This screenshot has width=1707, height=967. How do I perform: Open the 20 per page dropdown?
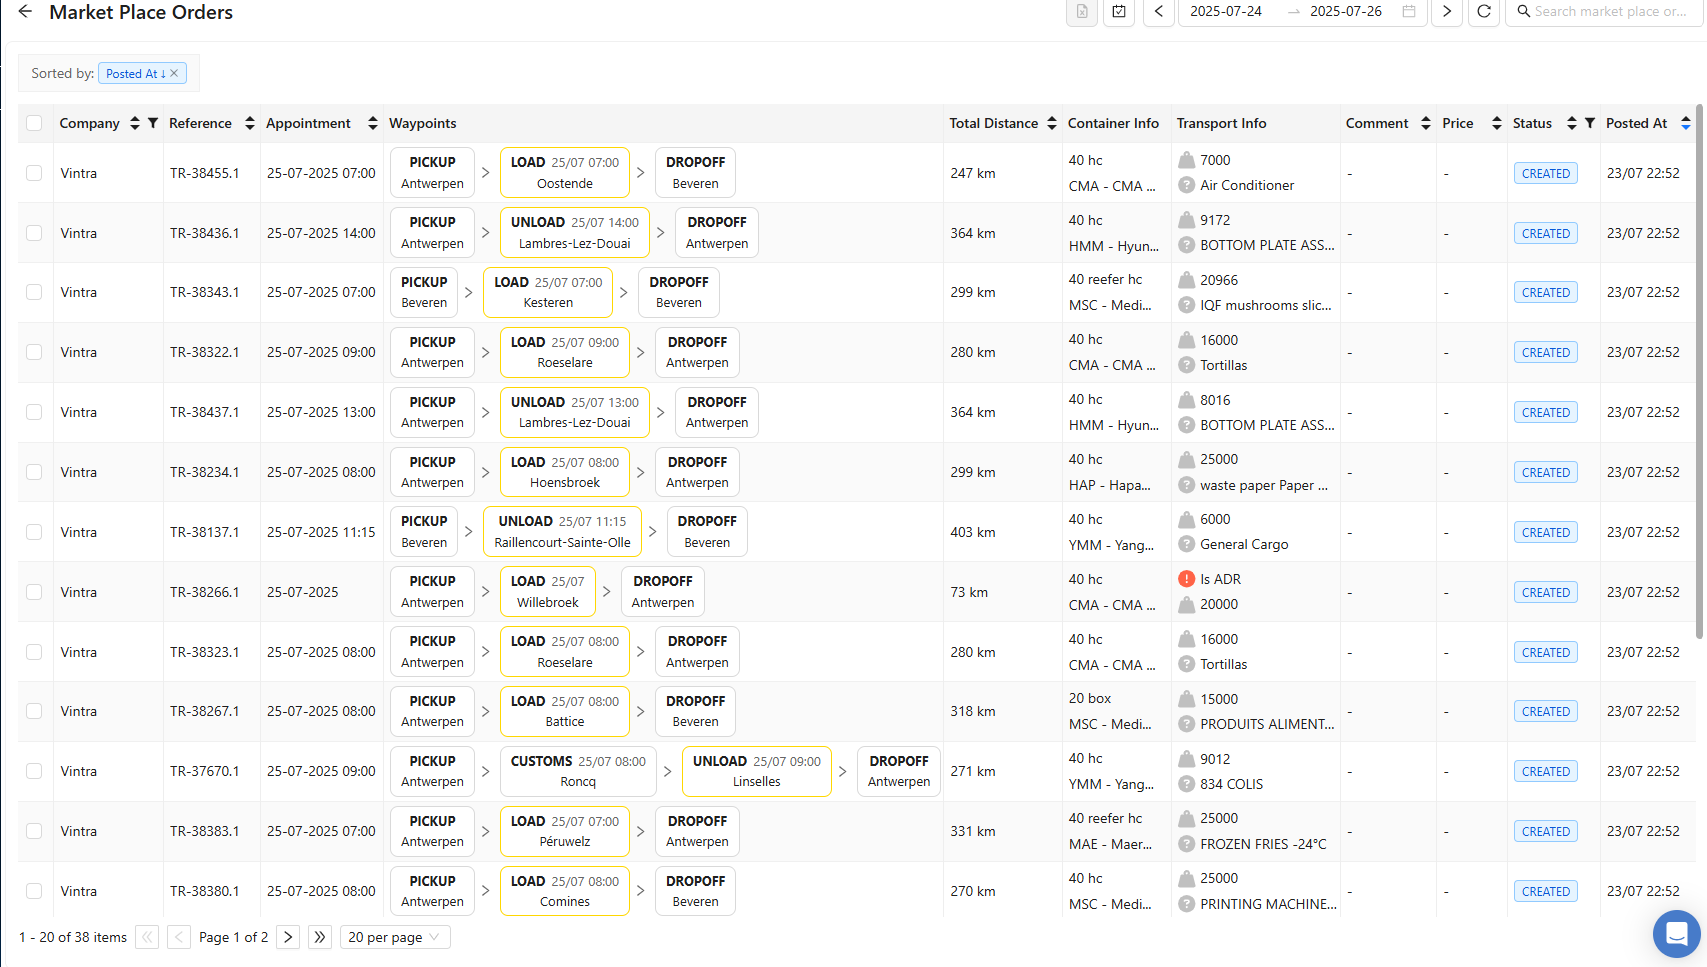click(395, 937)
